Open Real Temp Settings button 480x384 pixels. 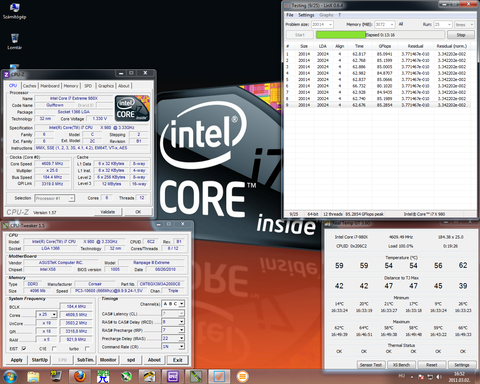pos(462,365)
